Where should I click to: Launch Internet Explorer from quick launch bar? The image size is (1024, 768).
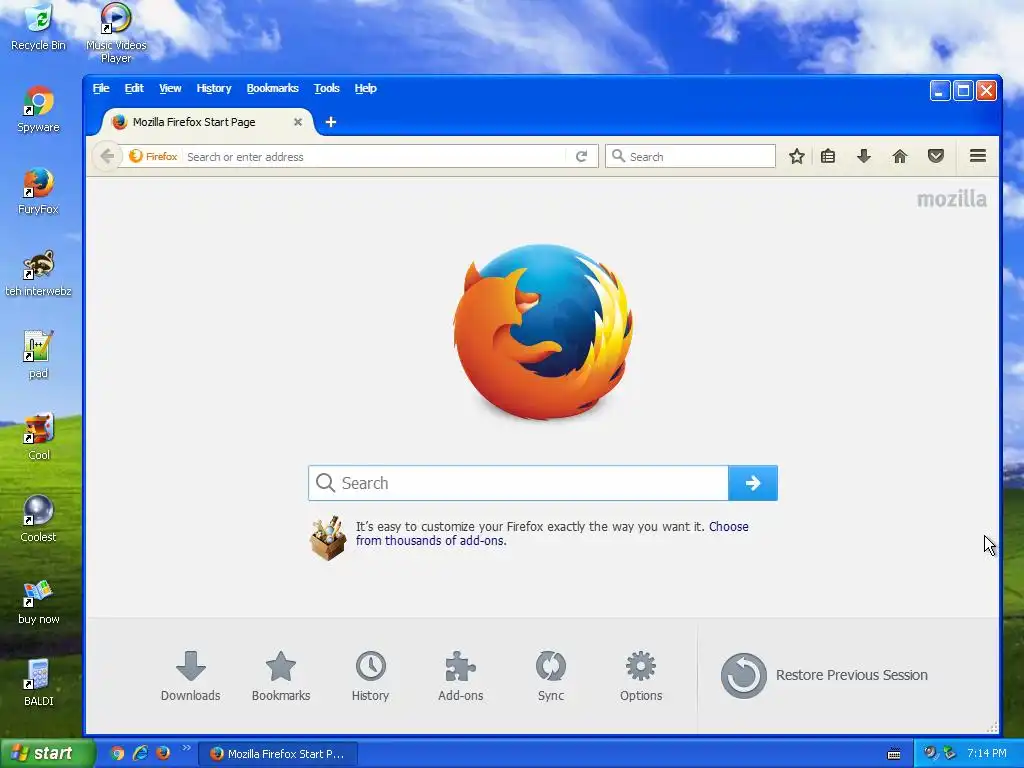(x=140, y=754)
